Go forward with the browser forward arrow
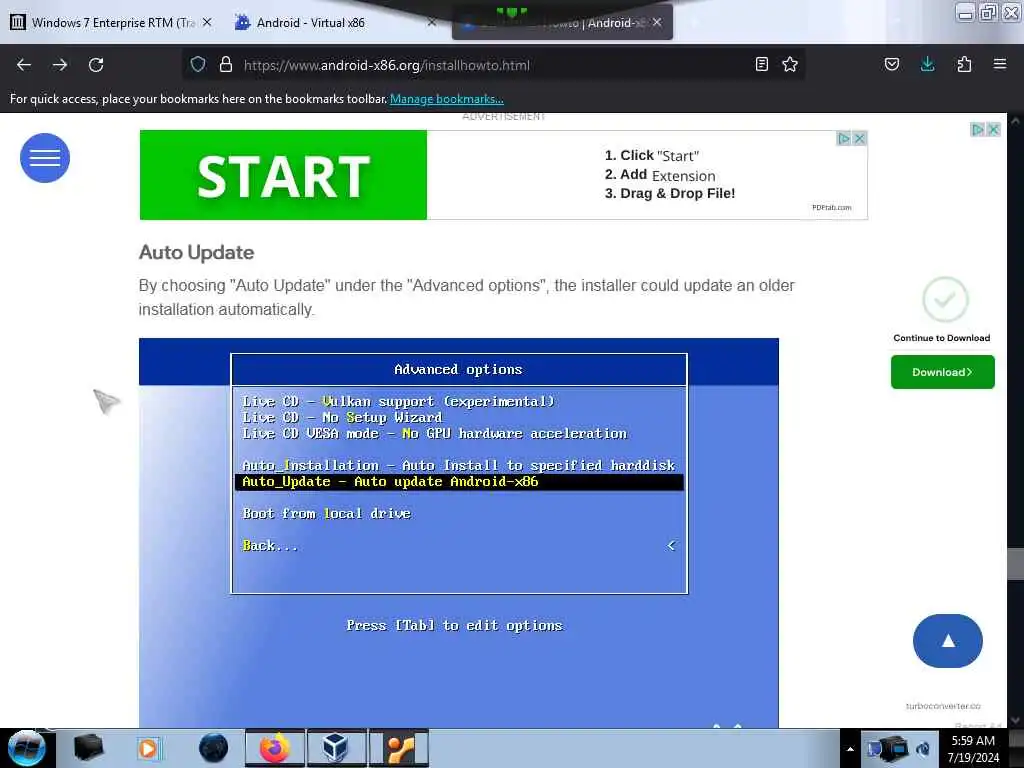Viewport: 1024px width, 768px height. pos(60,65)
